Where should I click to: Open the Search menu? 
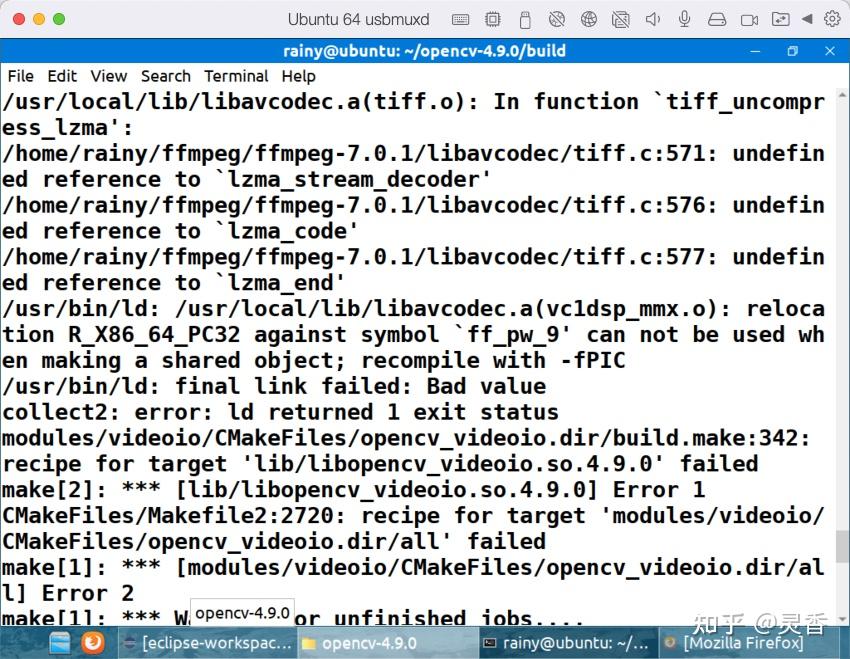click(x=166, y=76)
